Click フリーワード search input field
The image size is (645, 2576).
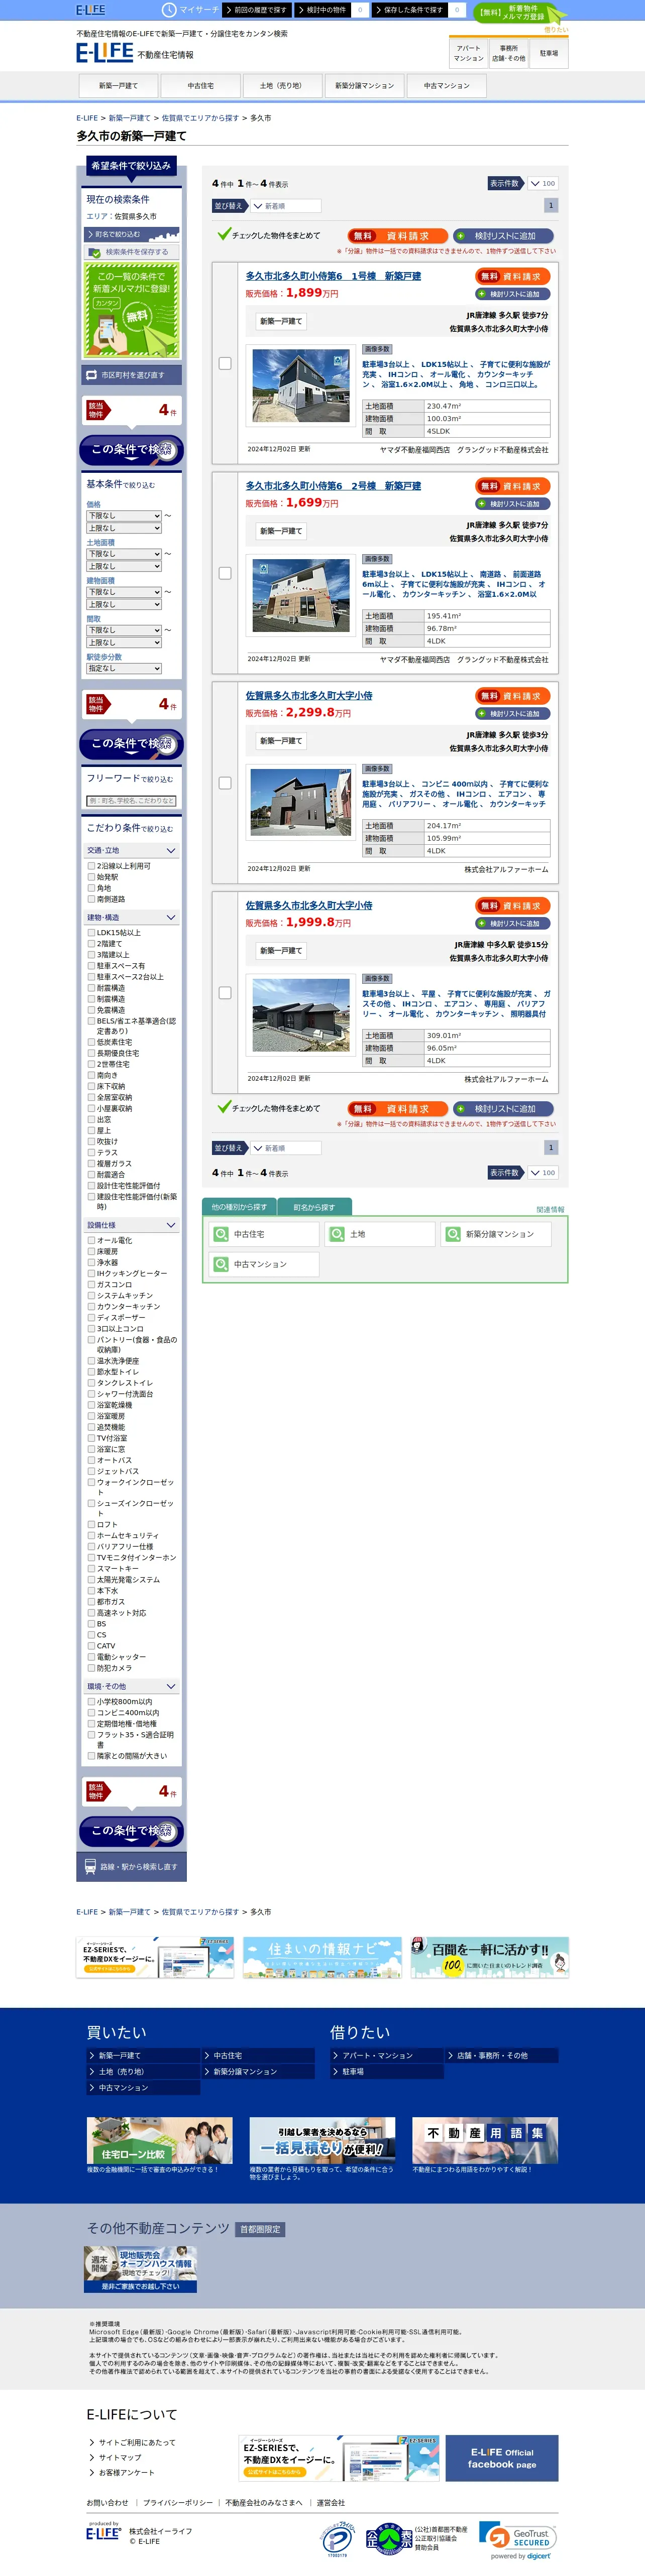[x=131, y=800]
